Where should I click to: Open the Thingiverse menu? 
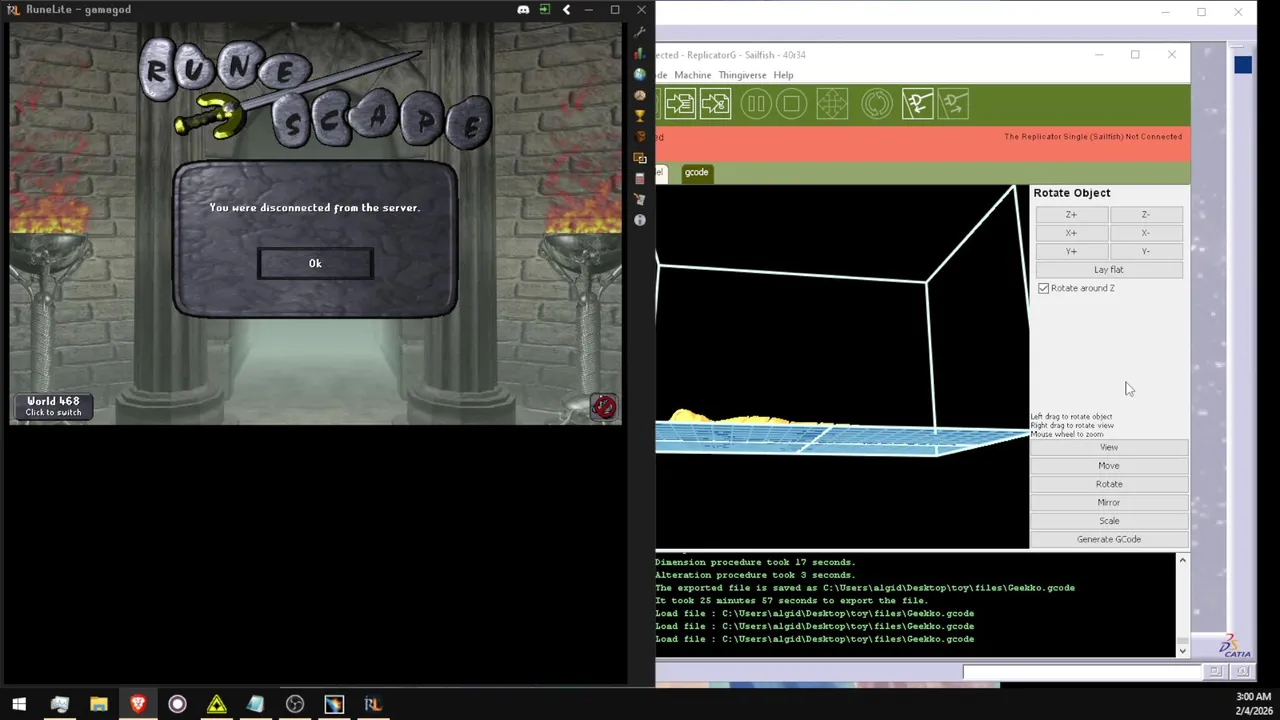(x=742, y=75)
